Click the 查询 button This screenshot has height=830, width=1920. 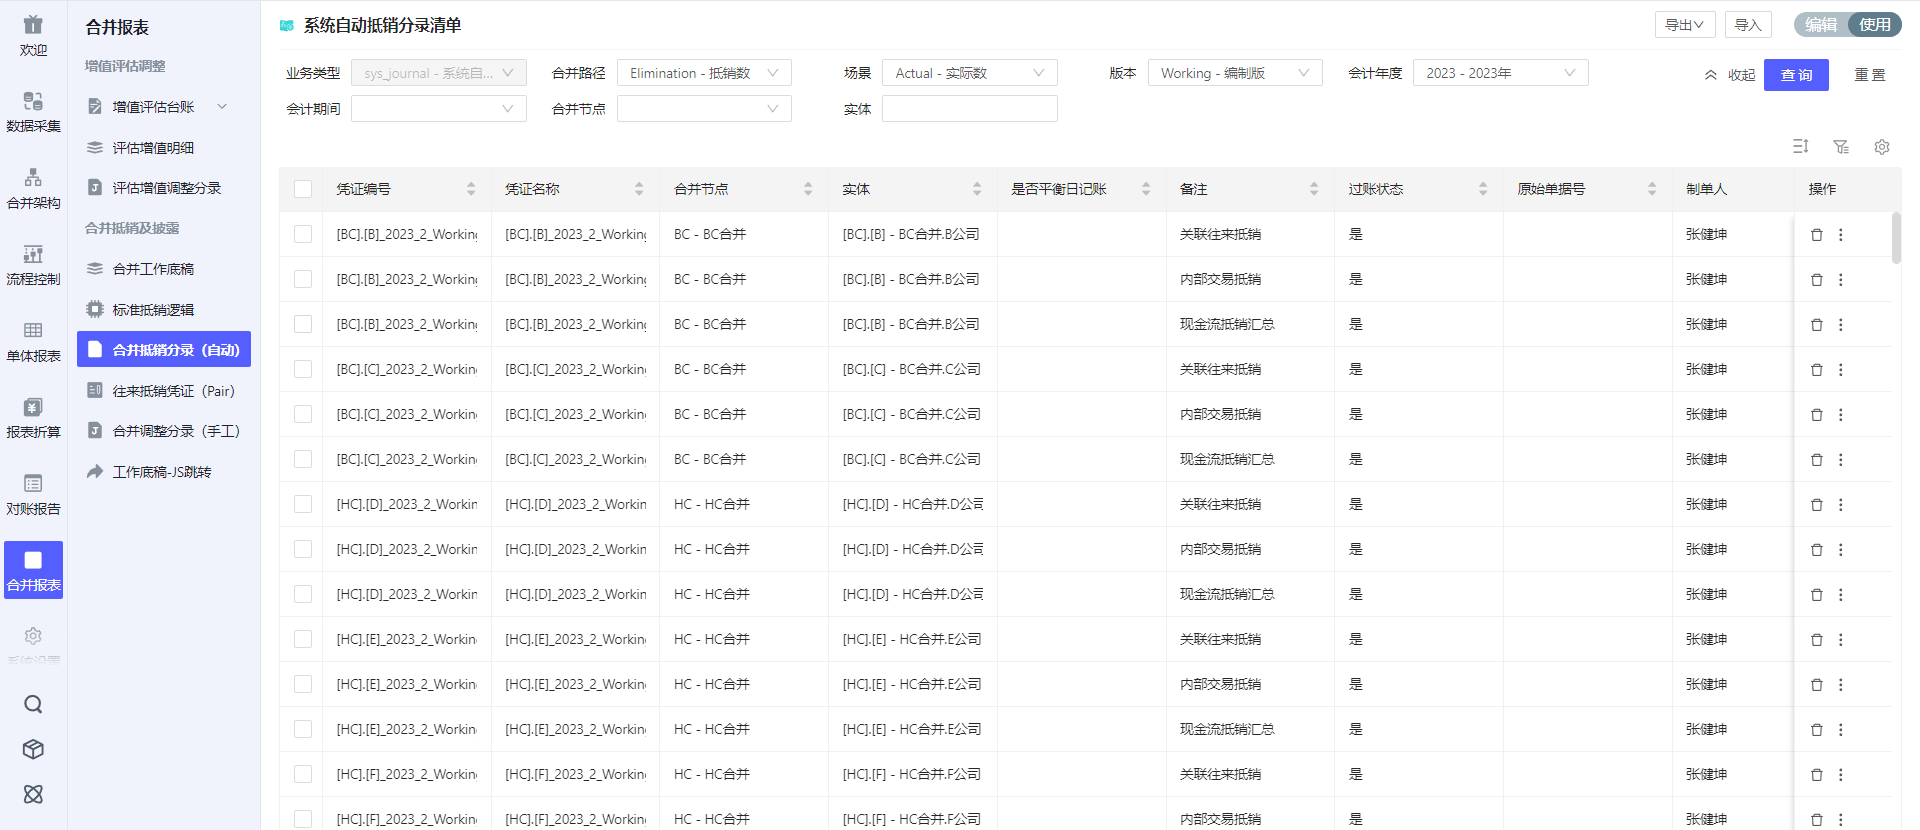pyautogui.click(x=1795, y=75)
